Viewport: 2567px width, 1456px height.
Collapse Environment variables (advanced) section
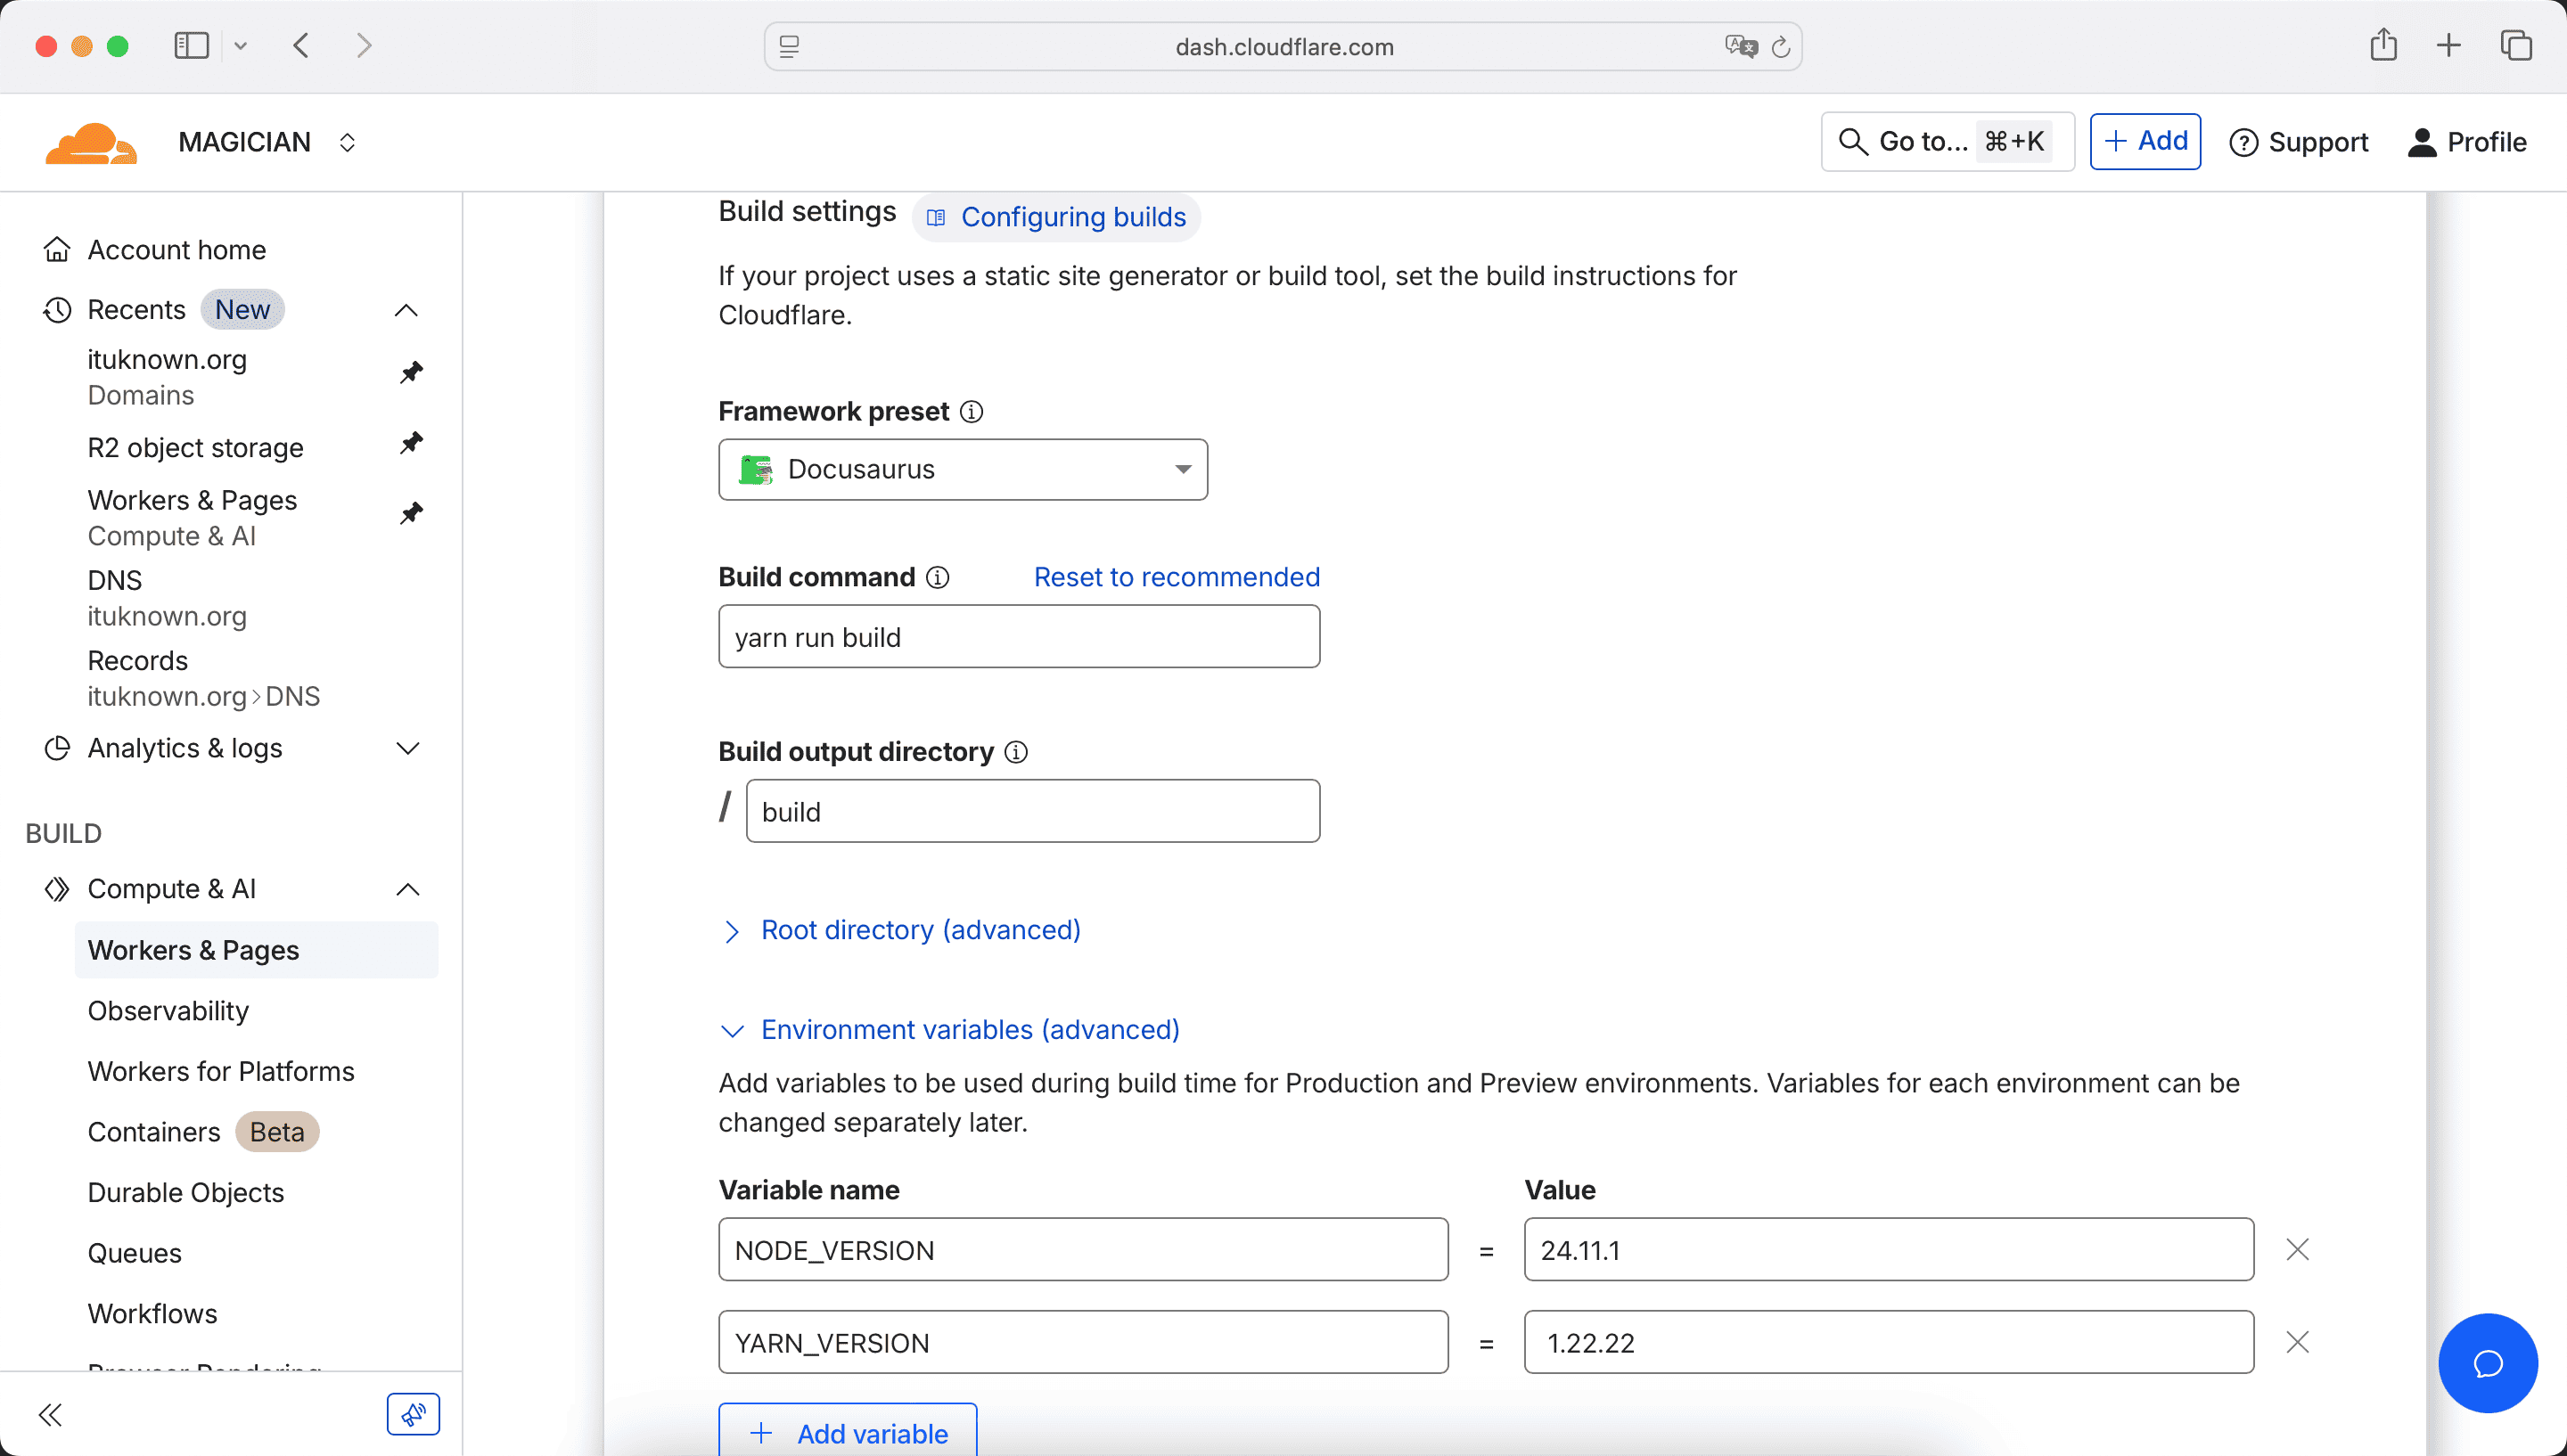pos(969,1030)
